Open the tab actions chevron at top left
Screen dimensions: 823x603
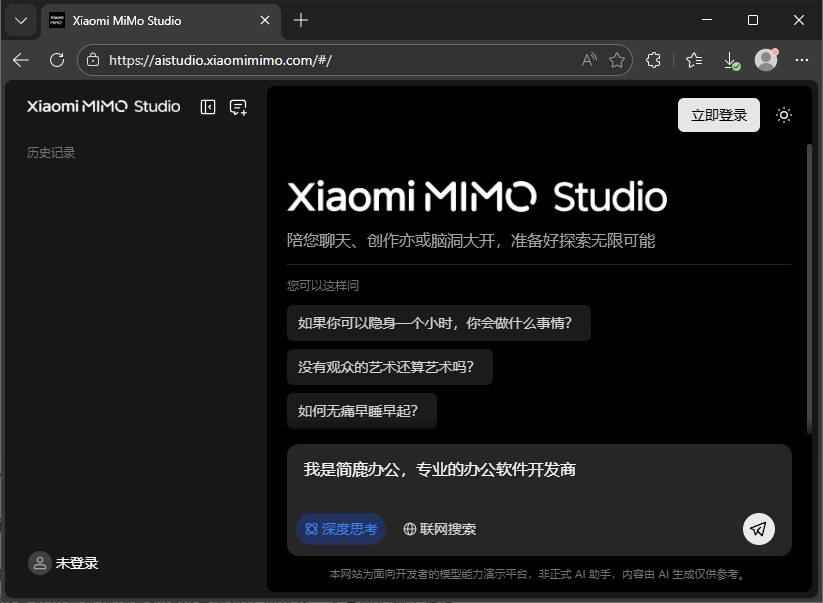pos(20,20)
